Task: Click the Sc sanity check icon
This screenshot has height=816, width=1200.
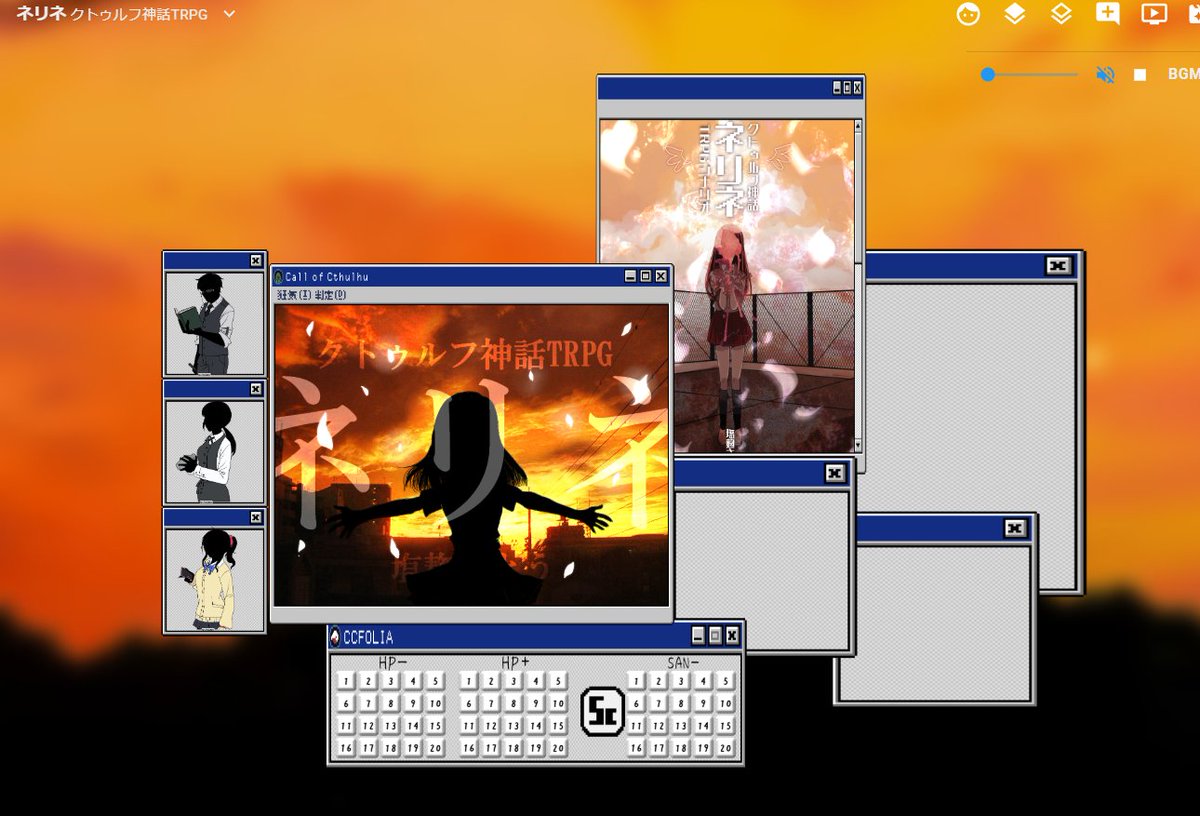Action: coord(603,712)
